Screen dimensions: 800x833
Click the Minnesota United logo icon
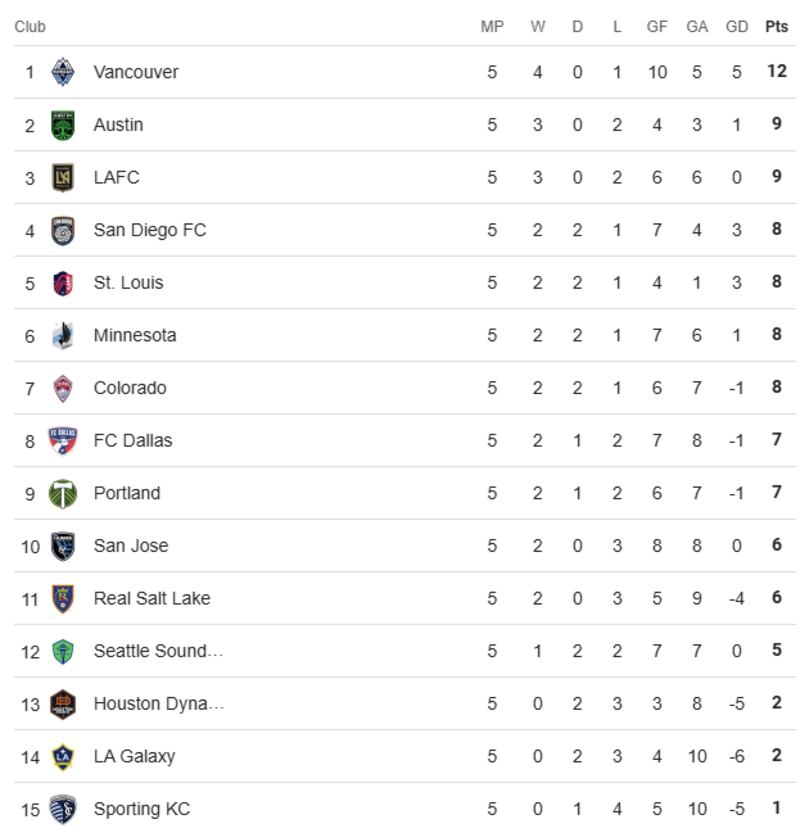63,335
